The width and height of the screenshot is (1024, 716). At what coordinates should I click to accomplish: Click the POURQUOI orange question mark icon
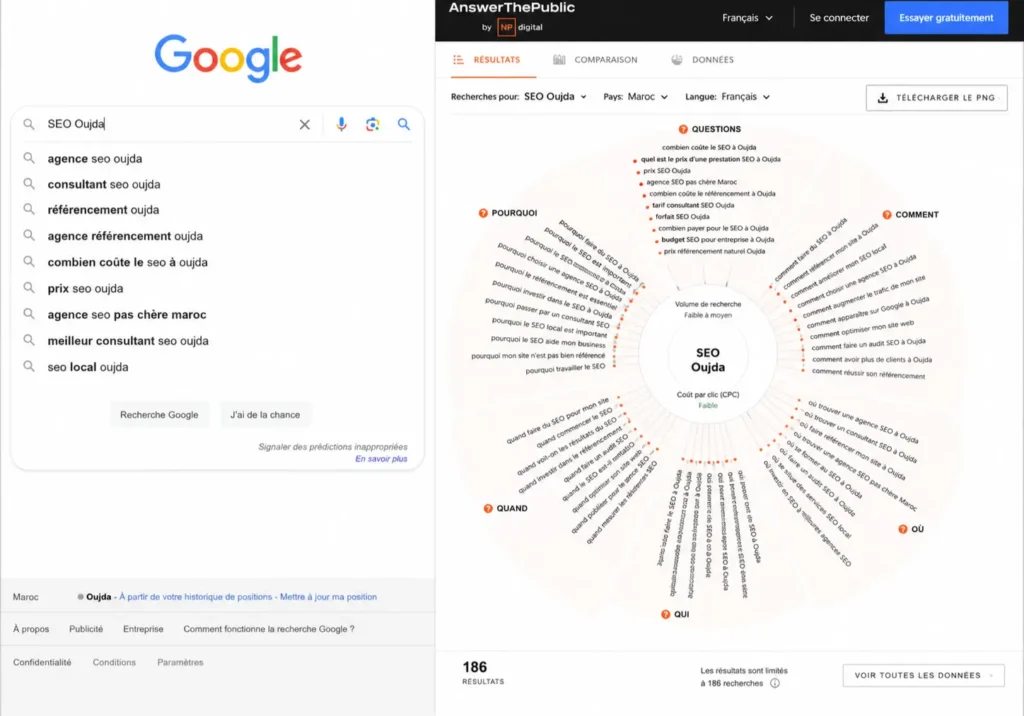(483, 213)
